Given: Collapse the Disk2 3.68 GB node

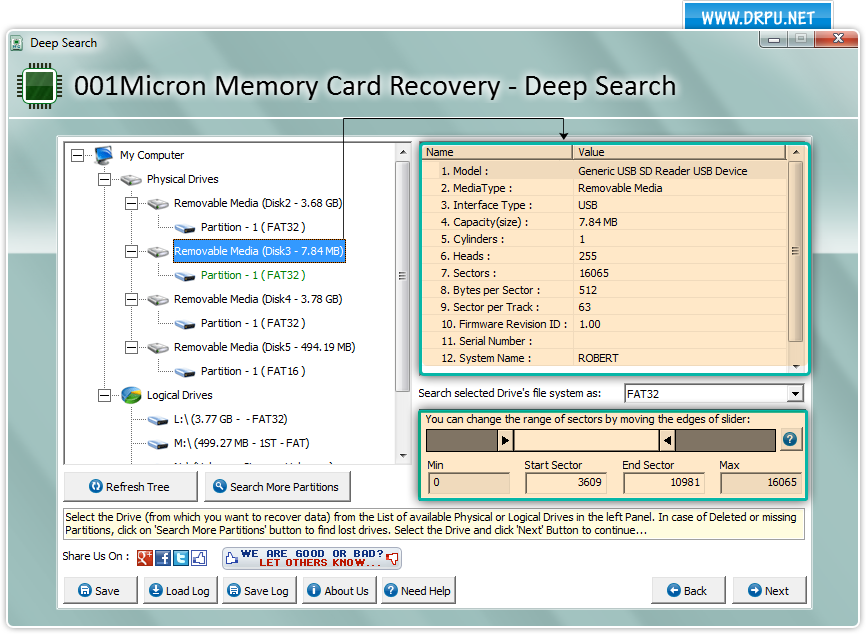Looking at the screenshot, I should click(131, 203).
